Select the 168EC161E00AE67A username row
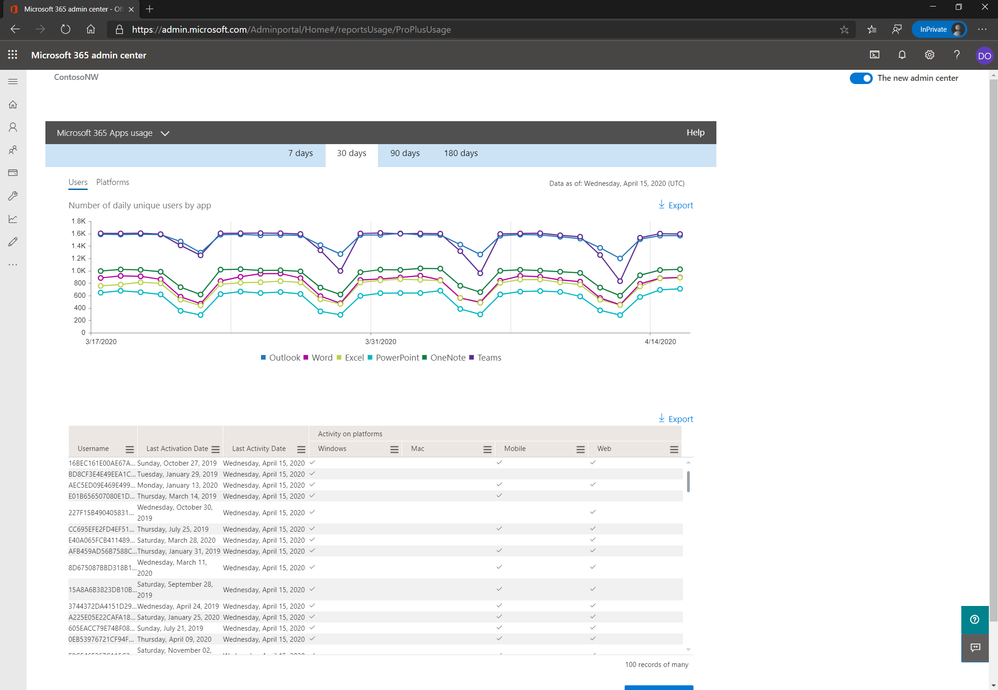 tap(376, 463)
